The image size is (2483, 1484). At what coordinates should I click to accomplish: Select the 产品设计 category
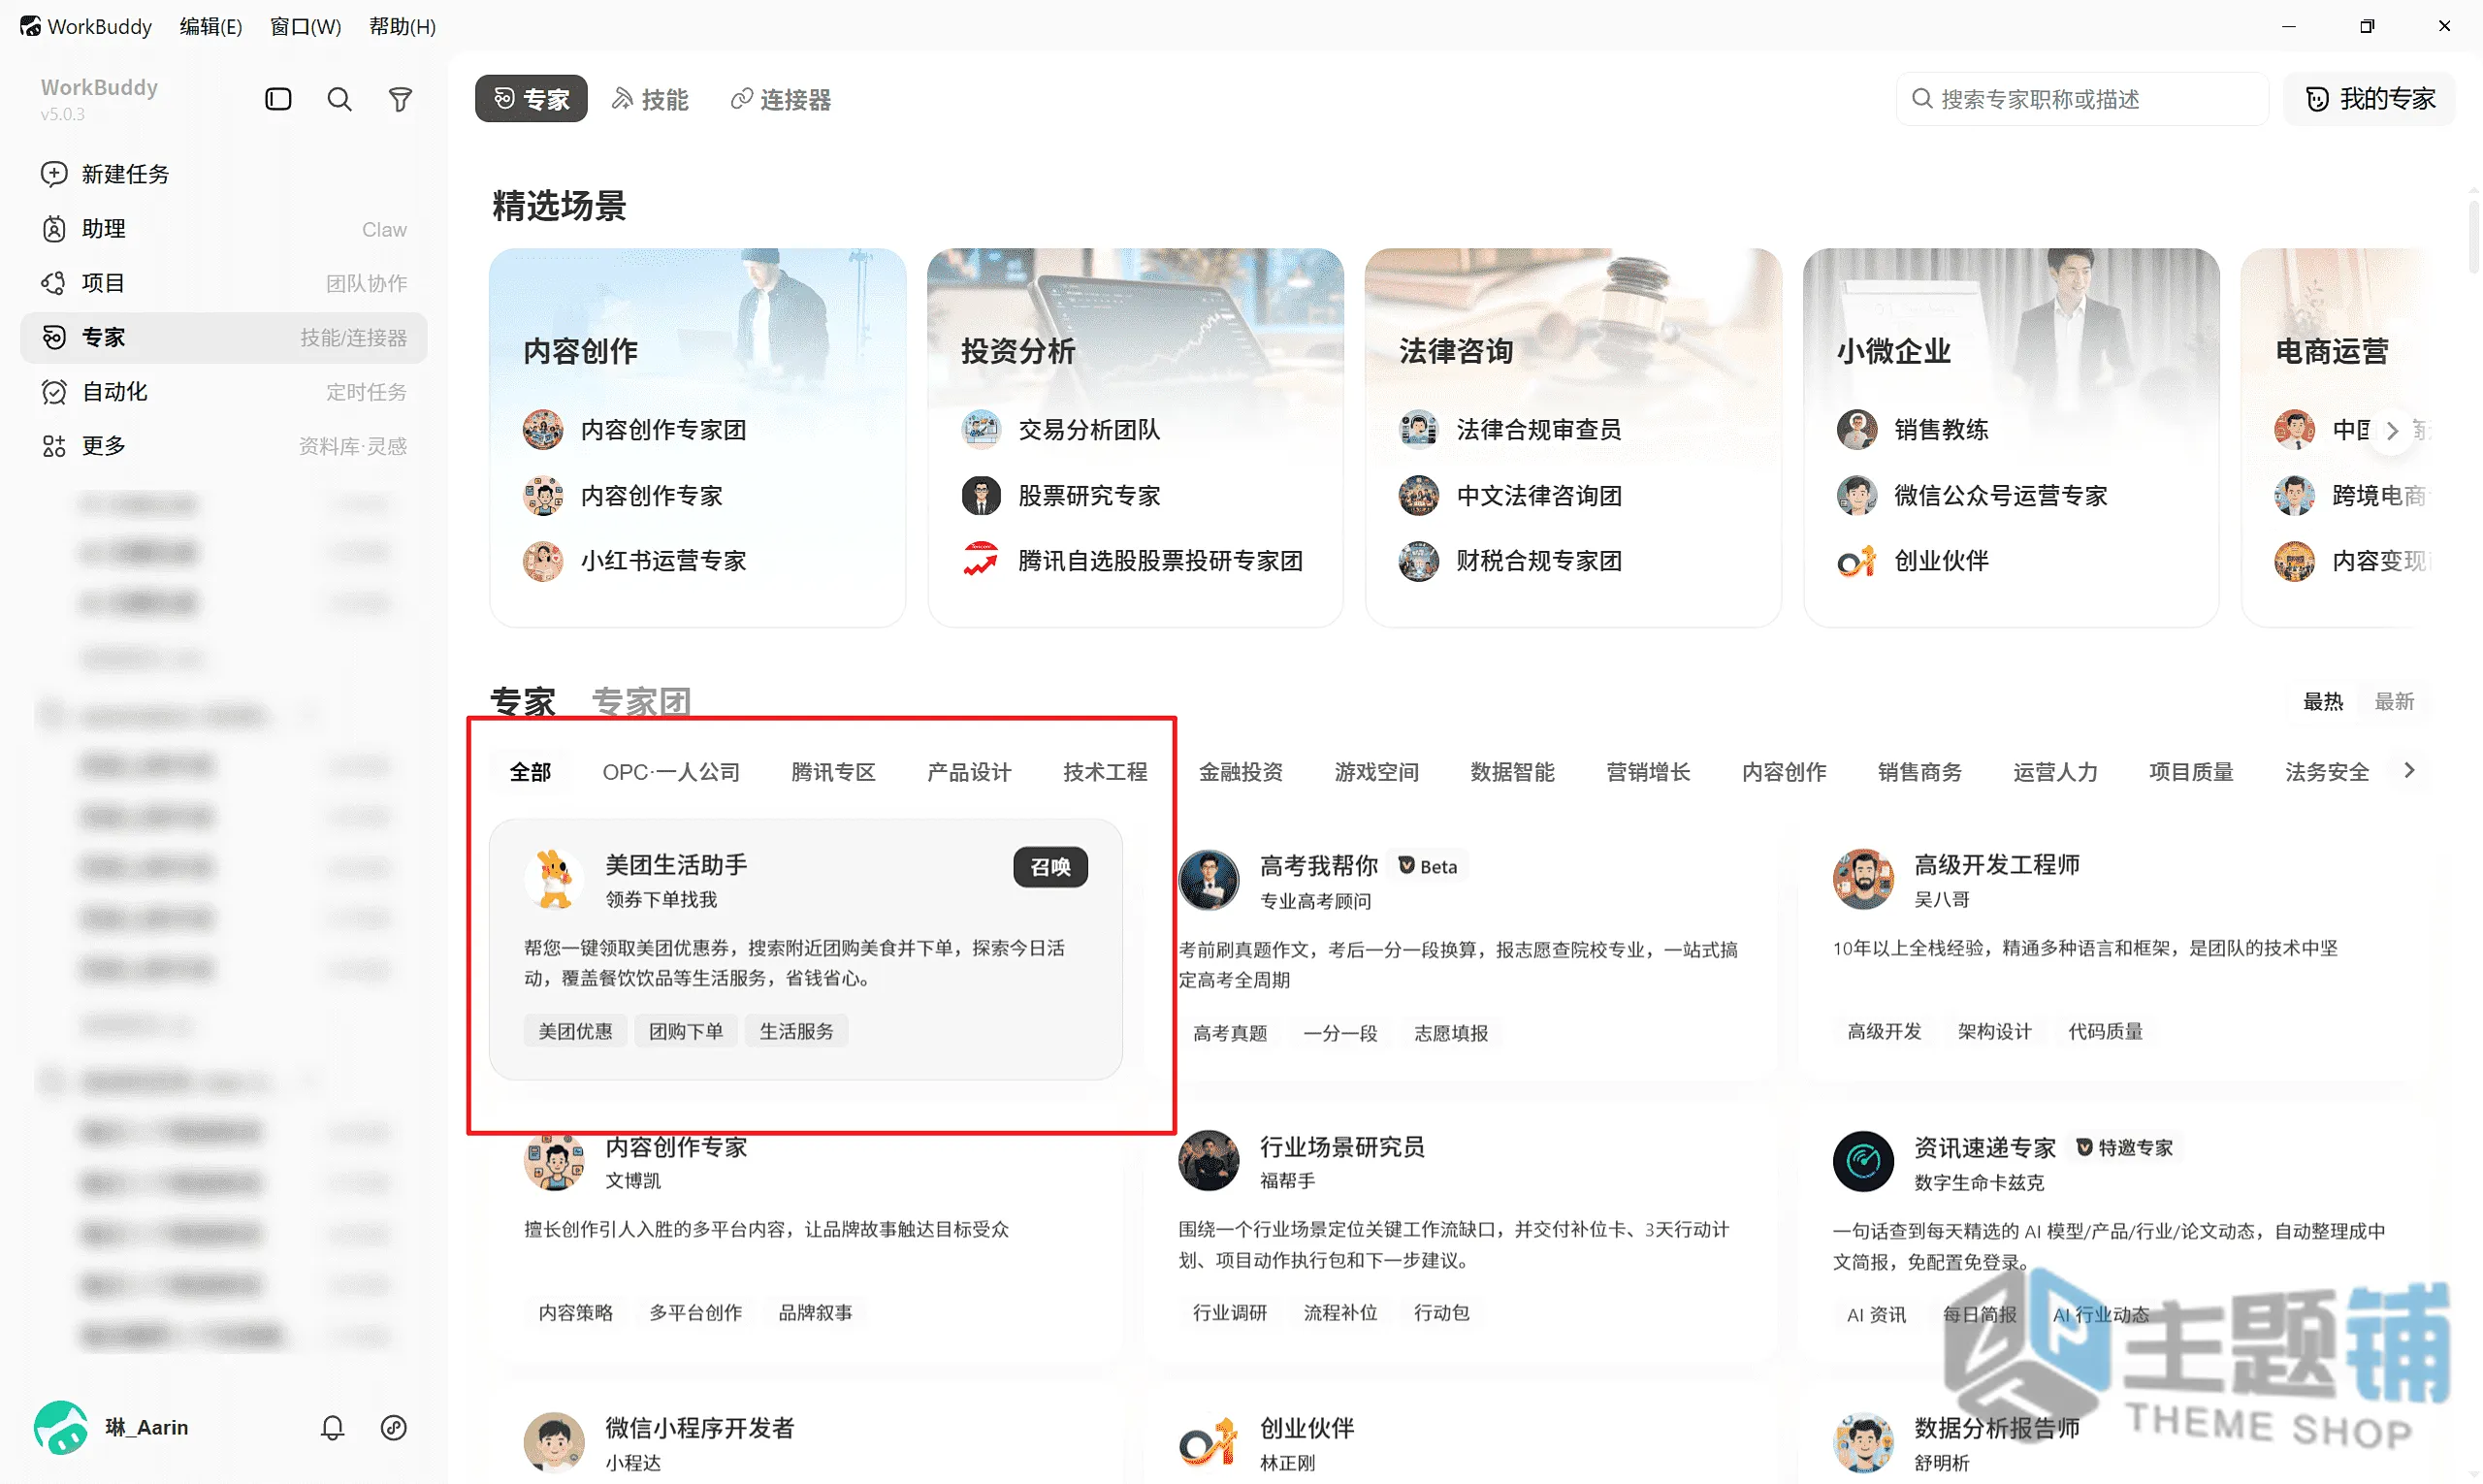click(x=969, y=772)
